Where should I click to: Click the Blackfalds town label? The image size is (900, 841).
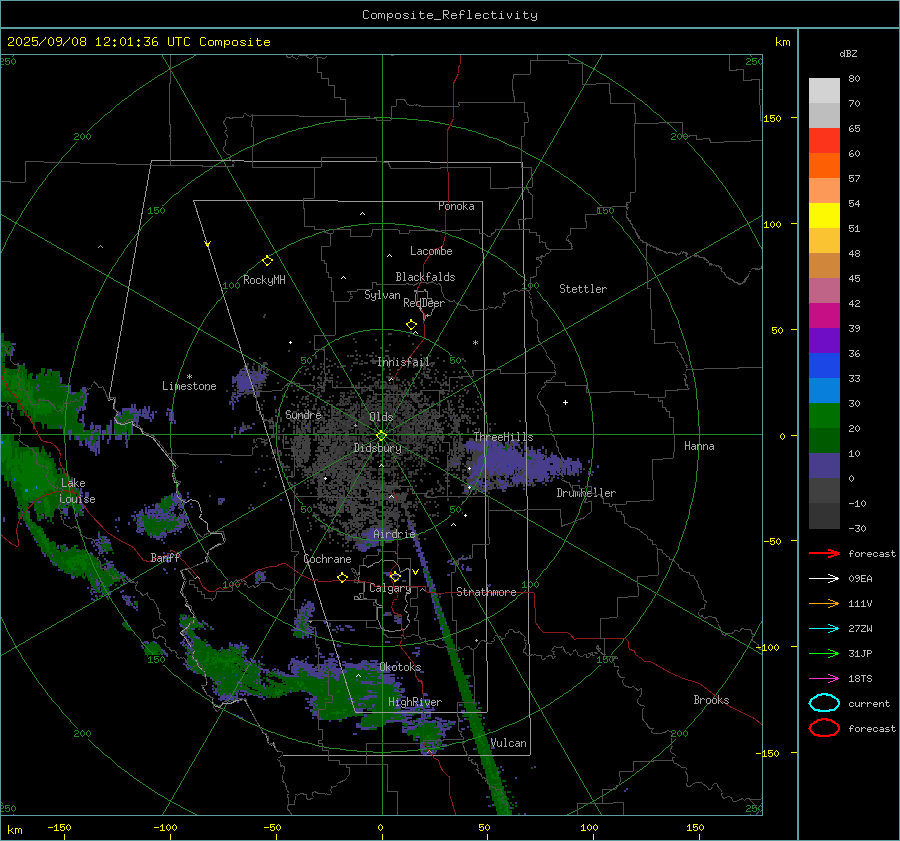425,277
